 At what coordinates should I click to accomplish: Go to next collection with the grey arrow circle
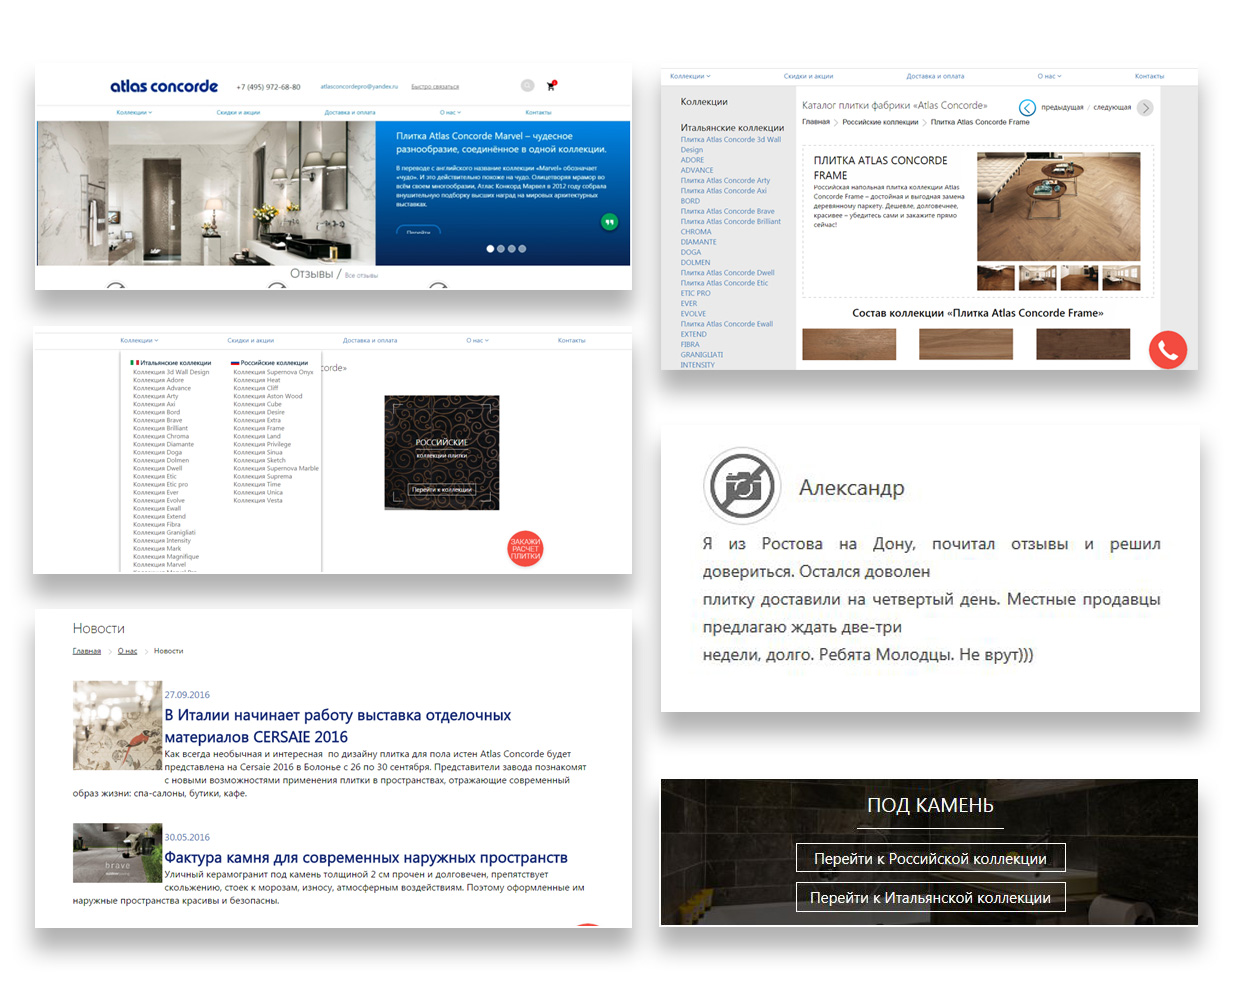(1145, 108)
